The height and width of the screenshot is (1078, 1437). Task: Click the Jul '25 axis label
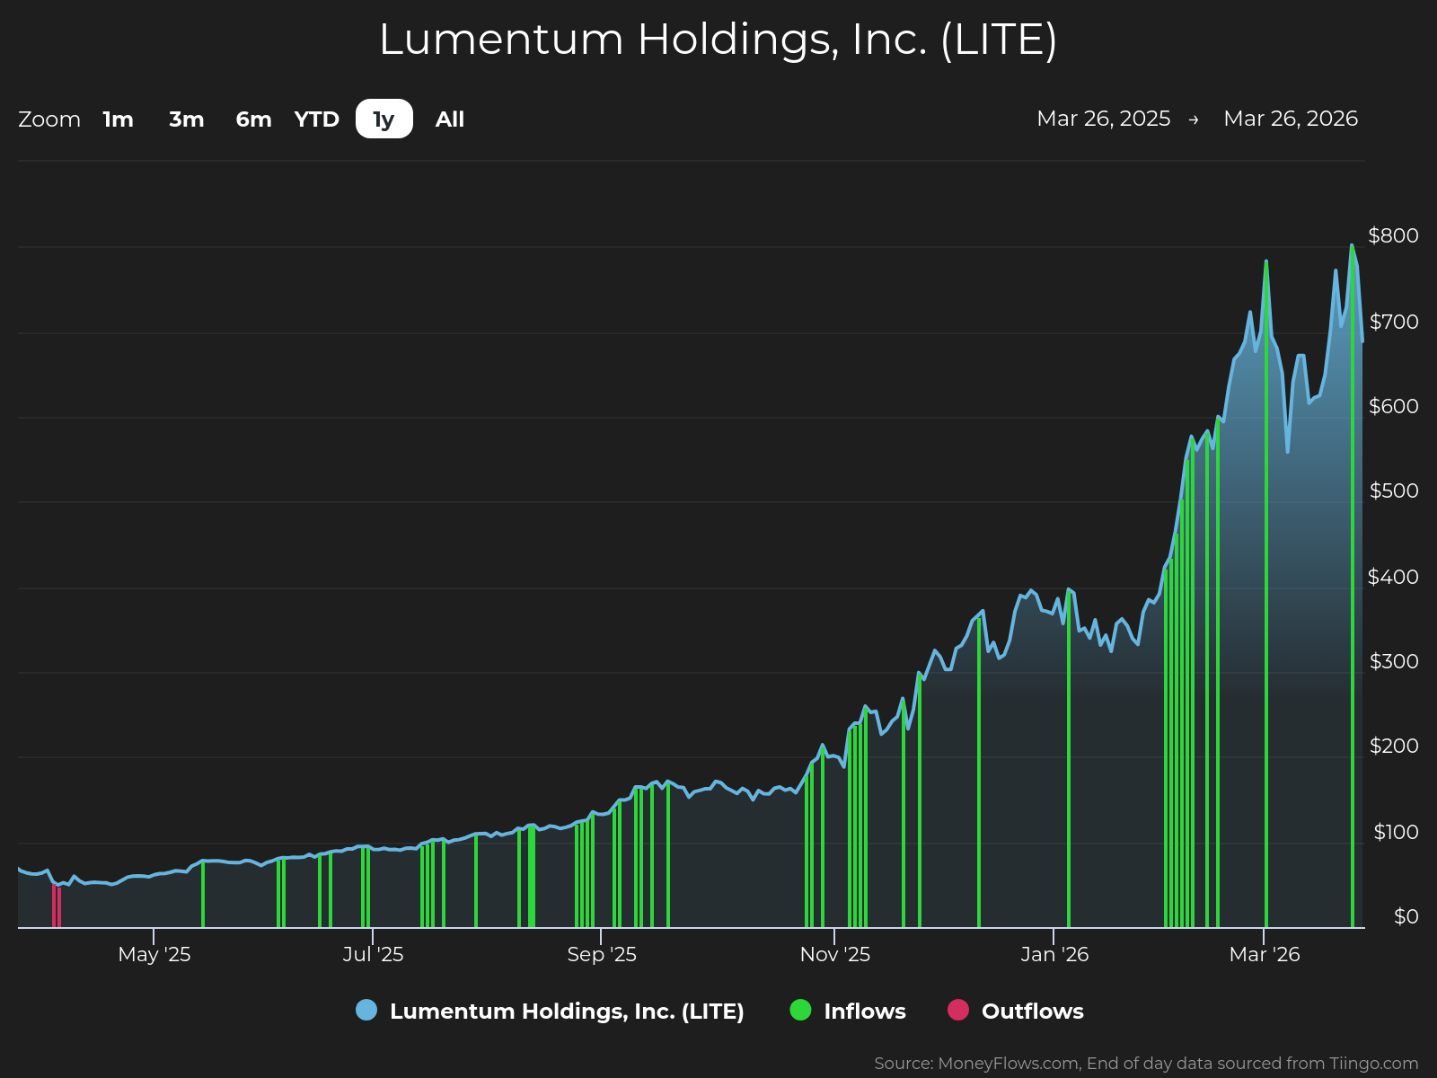[x=373, y=954]
